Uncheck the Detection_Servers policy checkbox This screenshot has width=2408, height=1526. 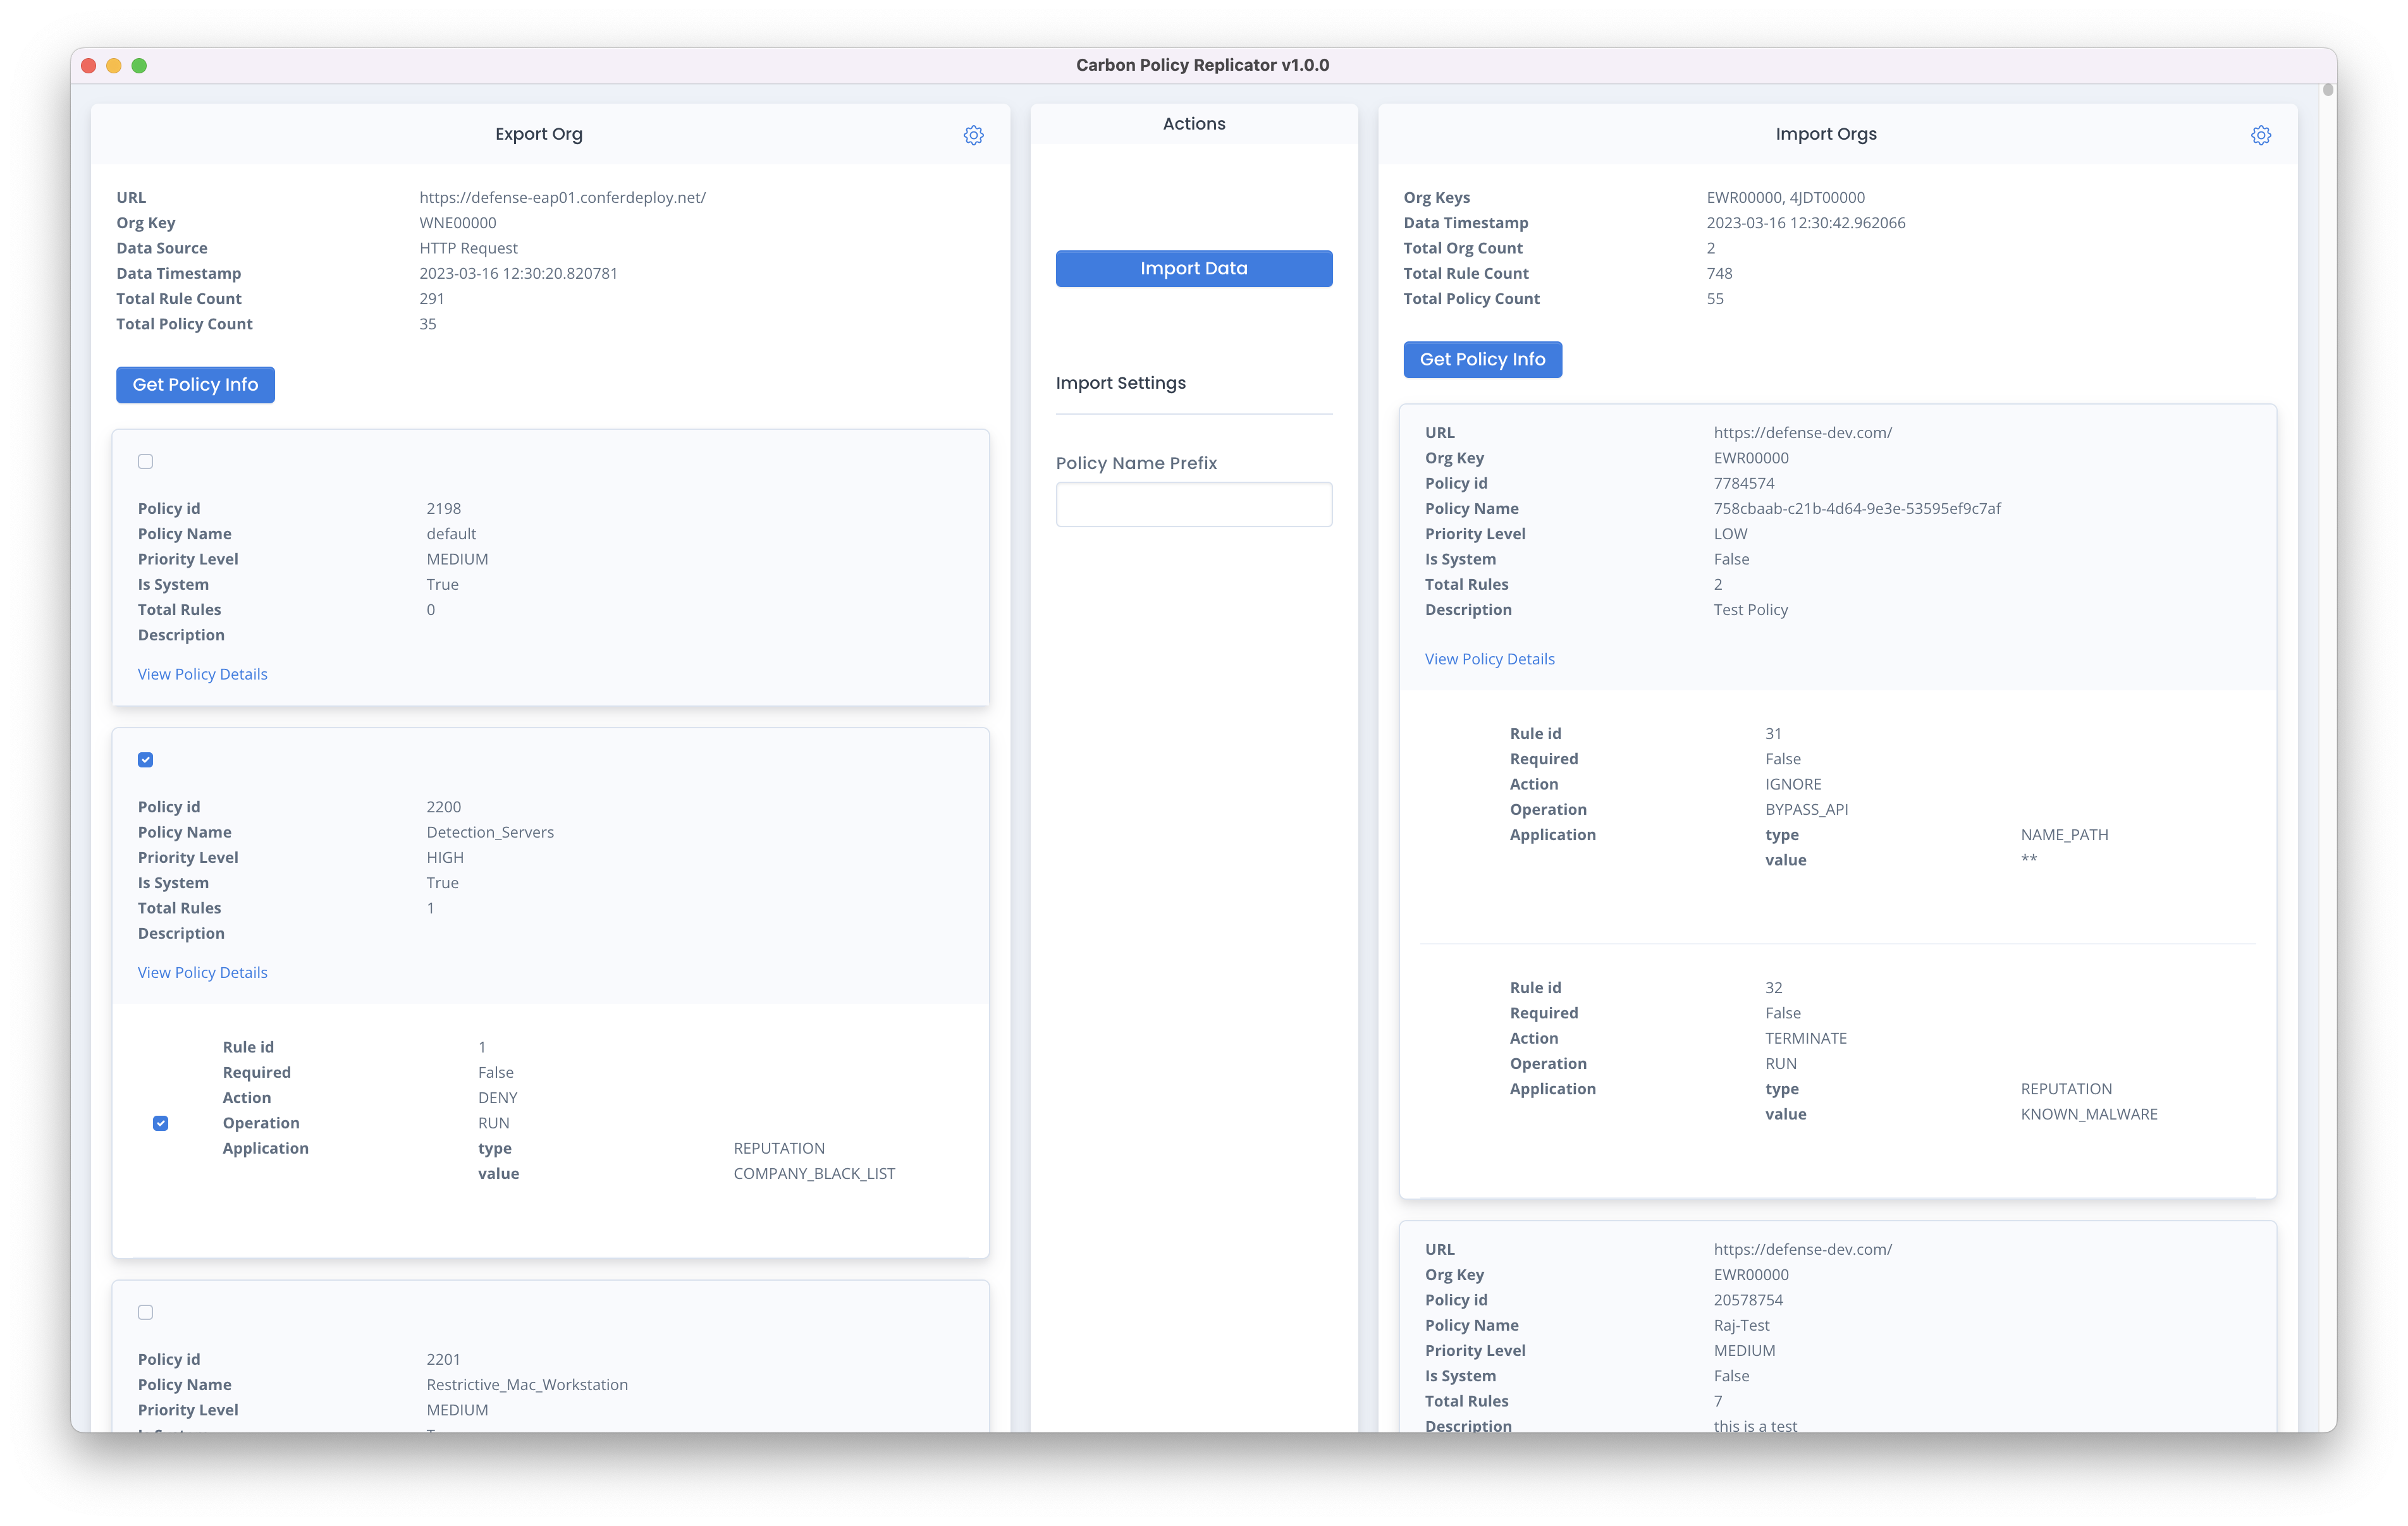(x=145, y=760)
